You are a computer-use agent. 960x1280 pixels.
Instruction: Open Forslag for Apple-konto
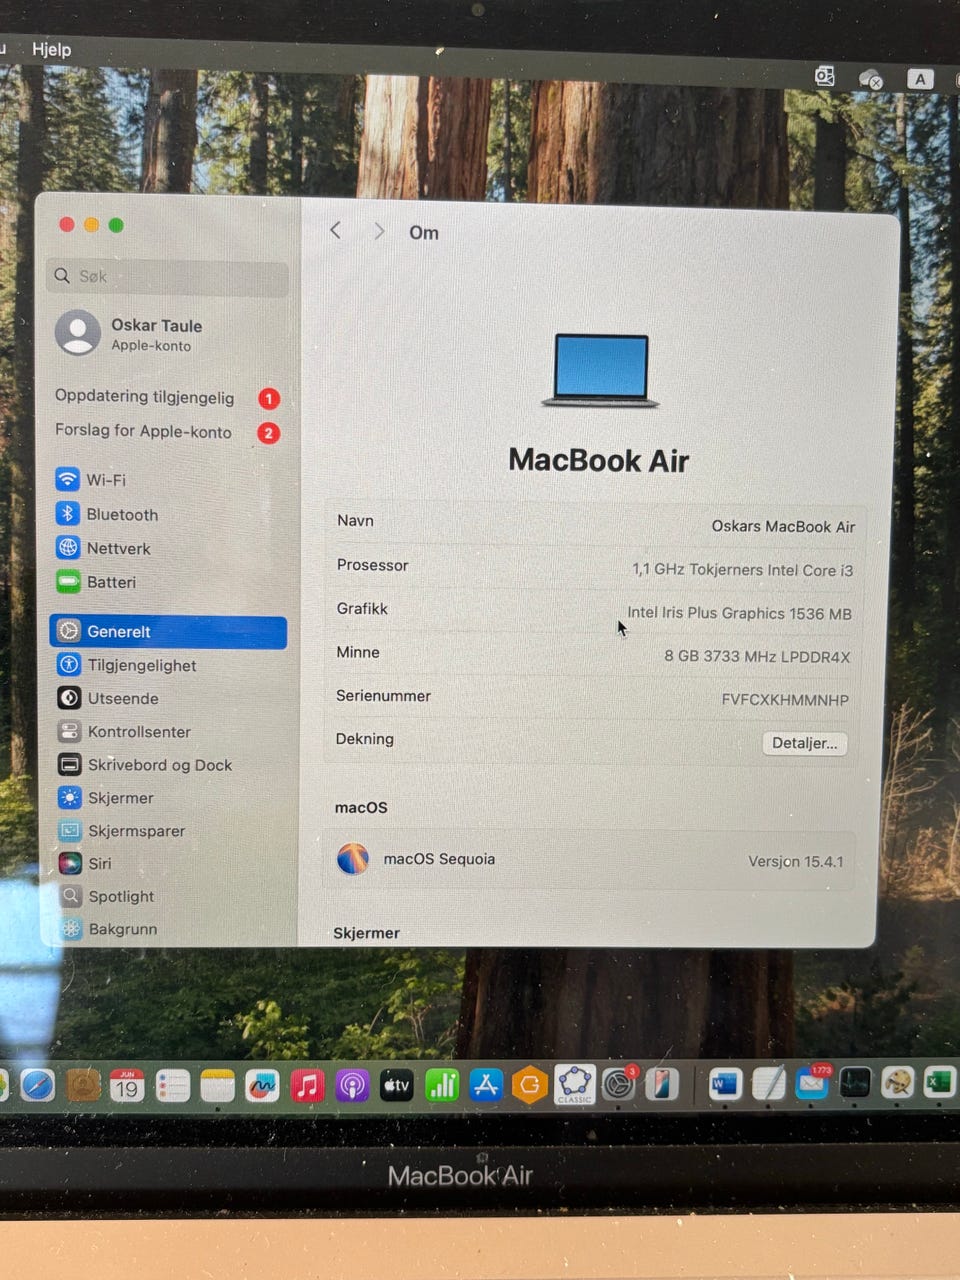pyautogui.click(x=167, y=432)
